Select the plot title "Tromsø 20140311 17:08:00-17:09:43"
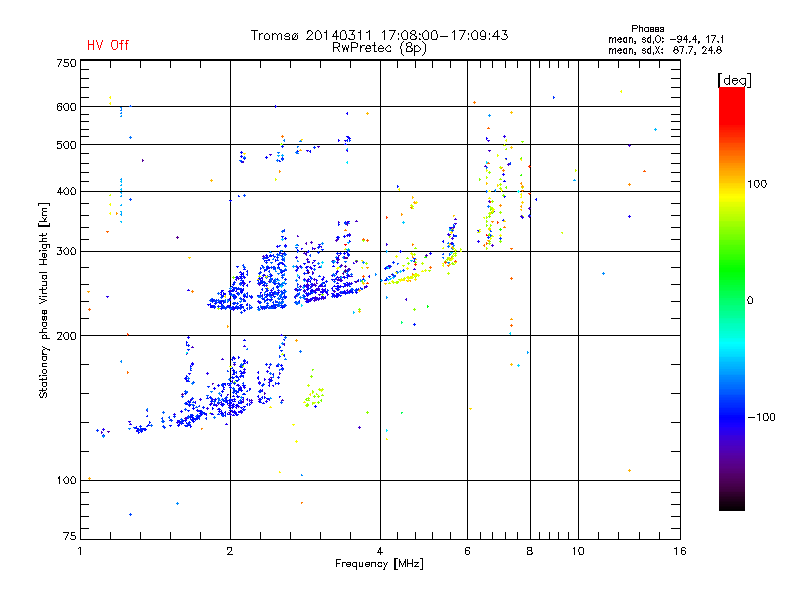The width and height of the screenshot is (800, 600). pos(379,35)
